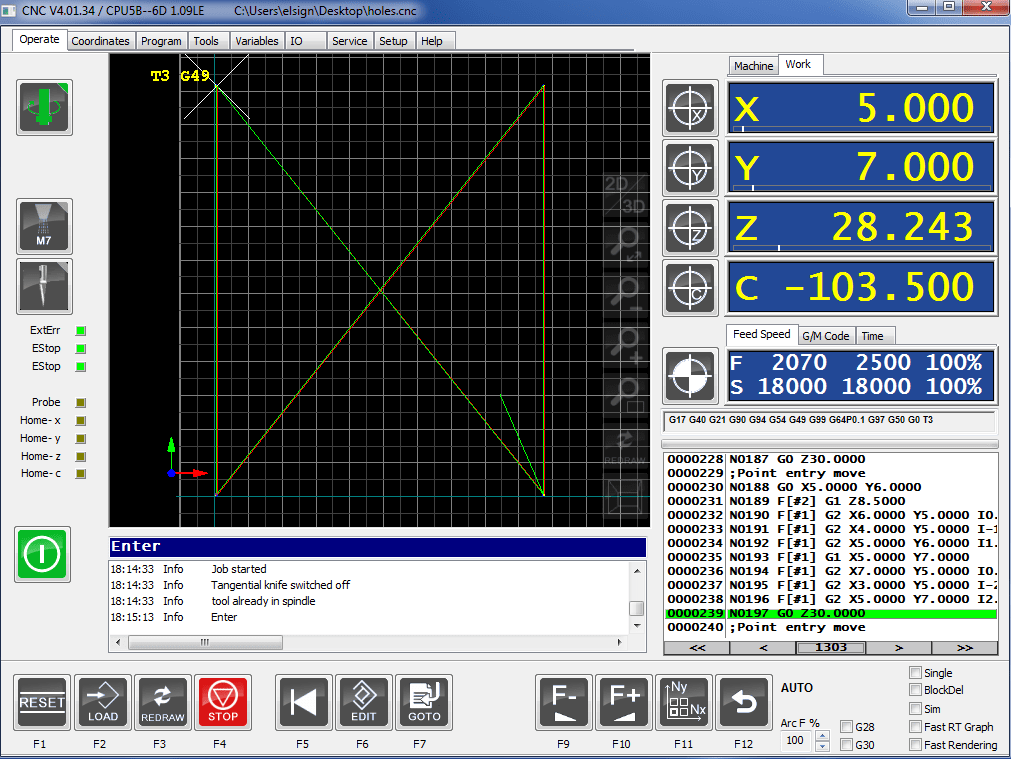Image resolution: width=1011 pixels, height=759 pixels.
Task: Select log entry 'Tangential knife switched off'
Action: point(280,585)
